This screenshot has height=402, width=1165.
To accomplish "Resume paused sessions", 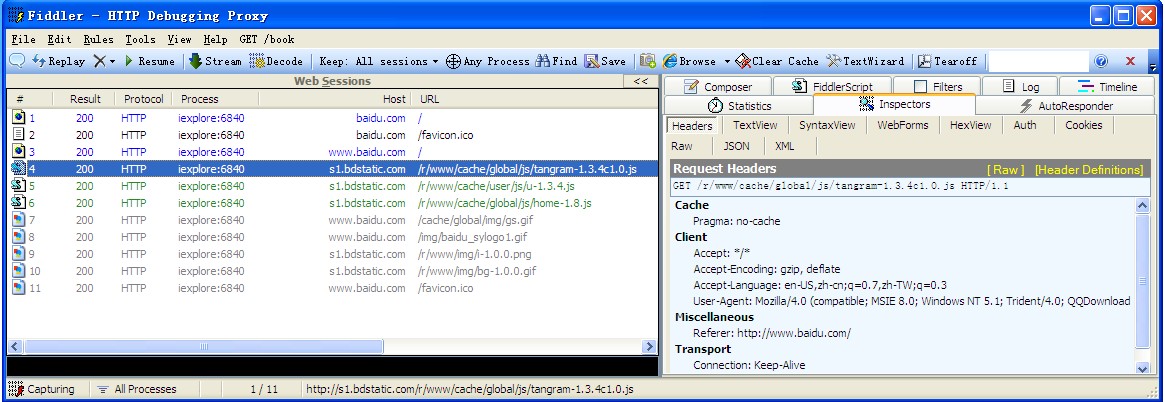I will [x=149, y=62].
